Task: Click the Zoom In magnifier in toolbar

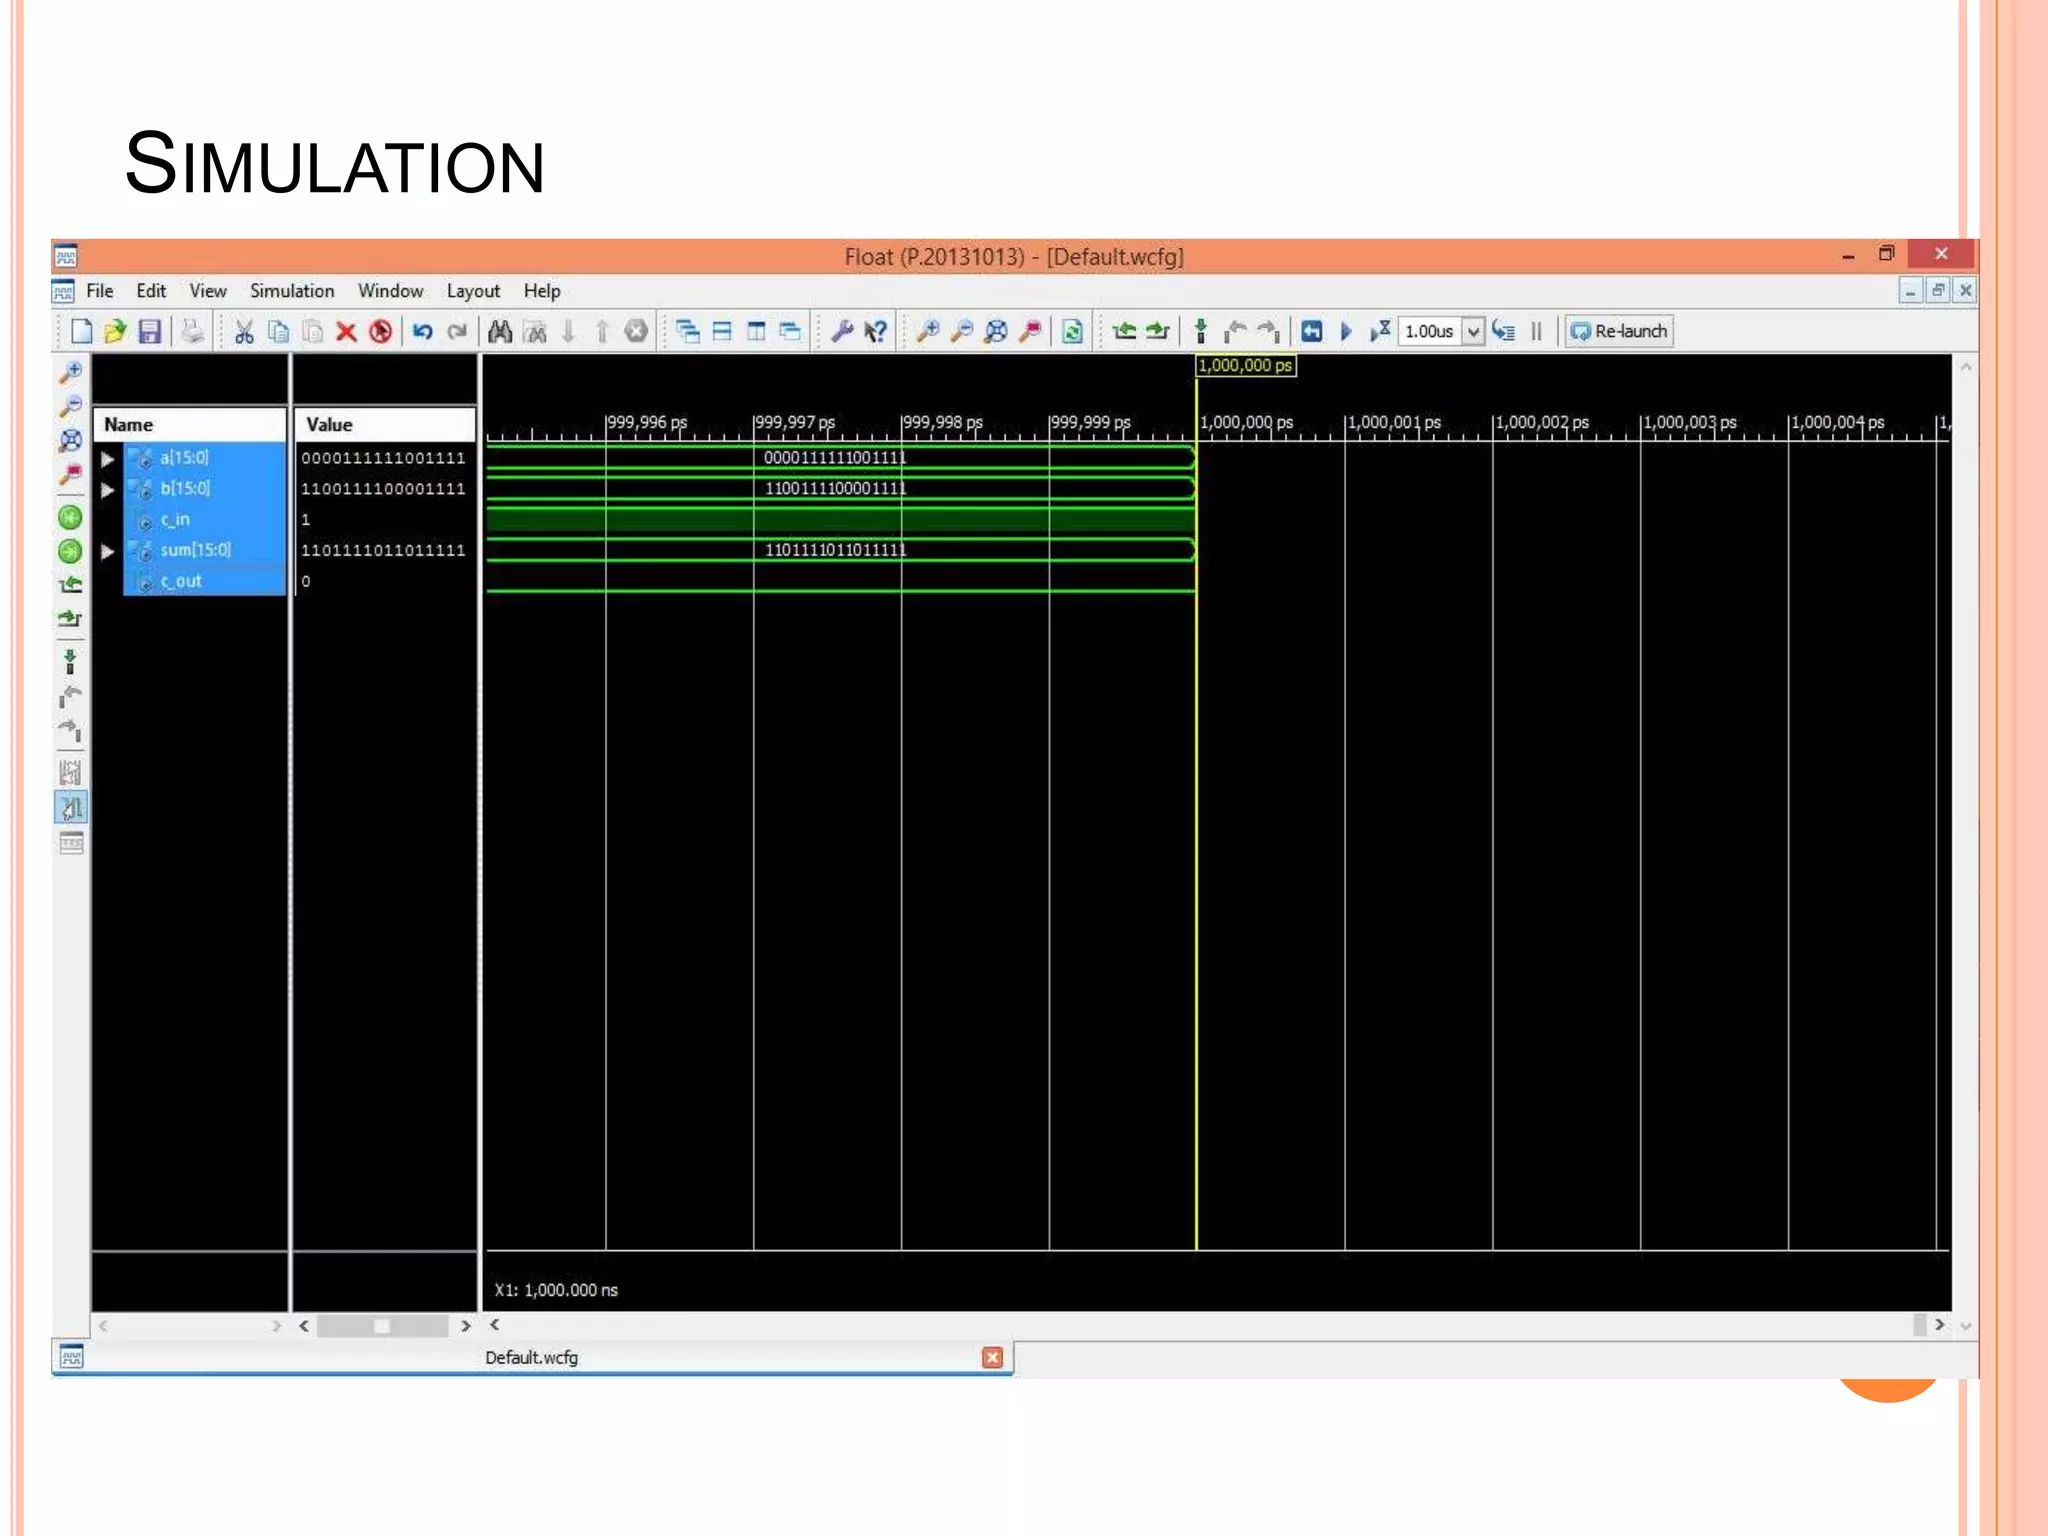Action: tap(927, 331)
